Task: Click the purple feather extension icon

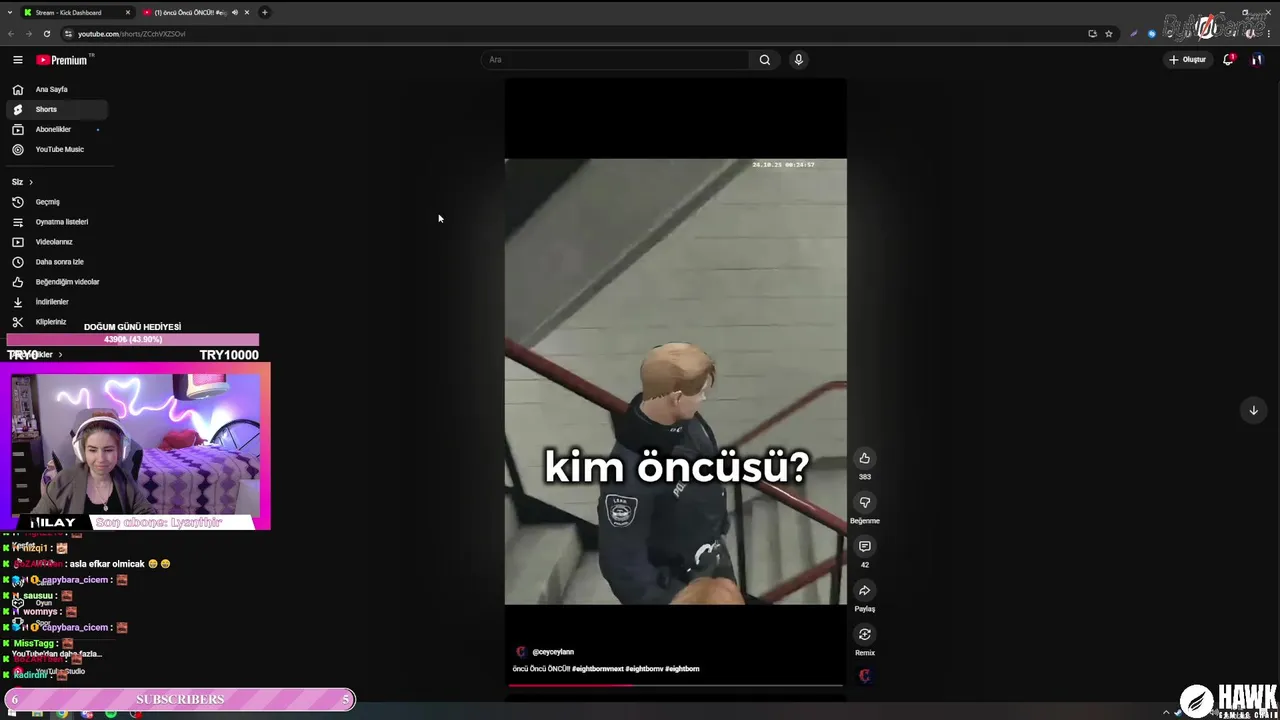Action: click(x=1134, y=34)
